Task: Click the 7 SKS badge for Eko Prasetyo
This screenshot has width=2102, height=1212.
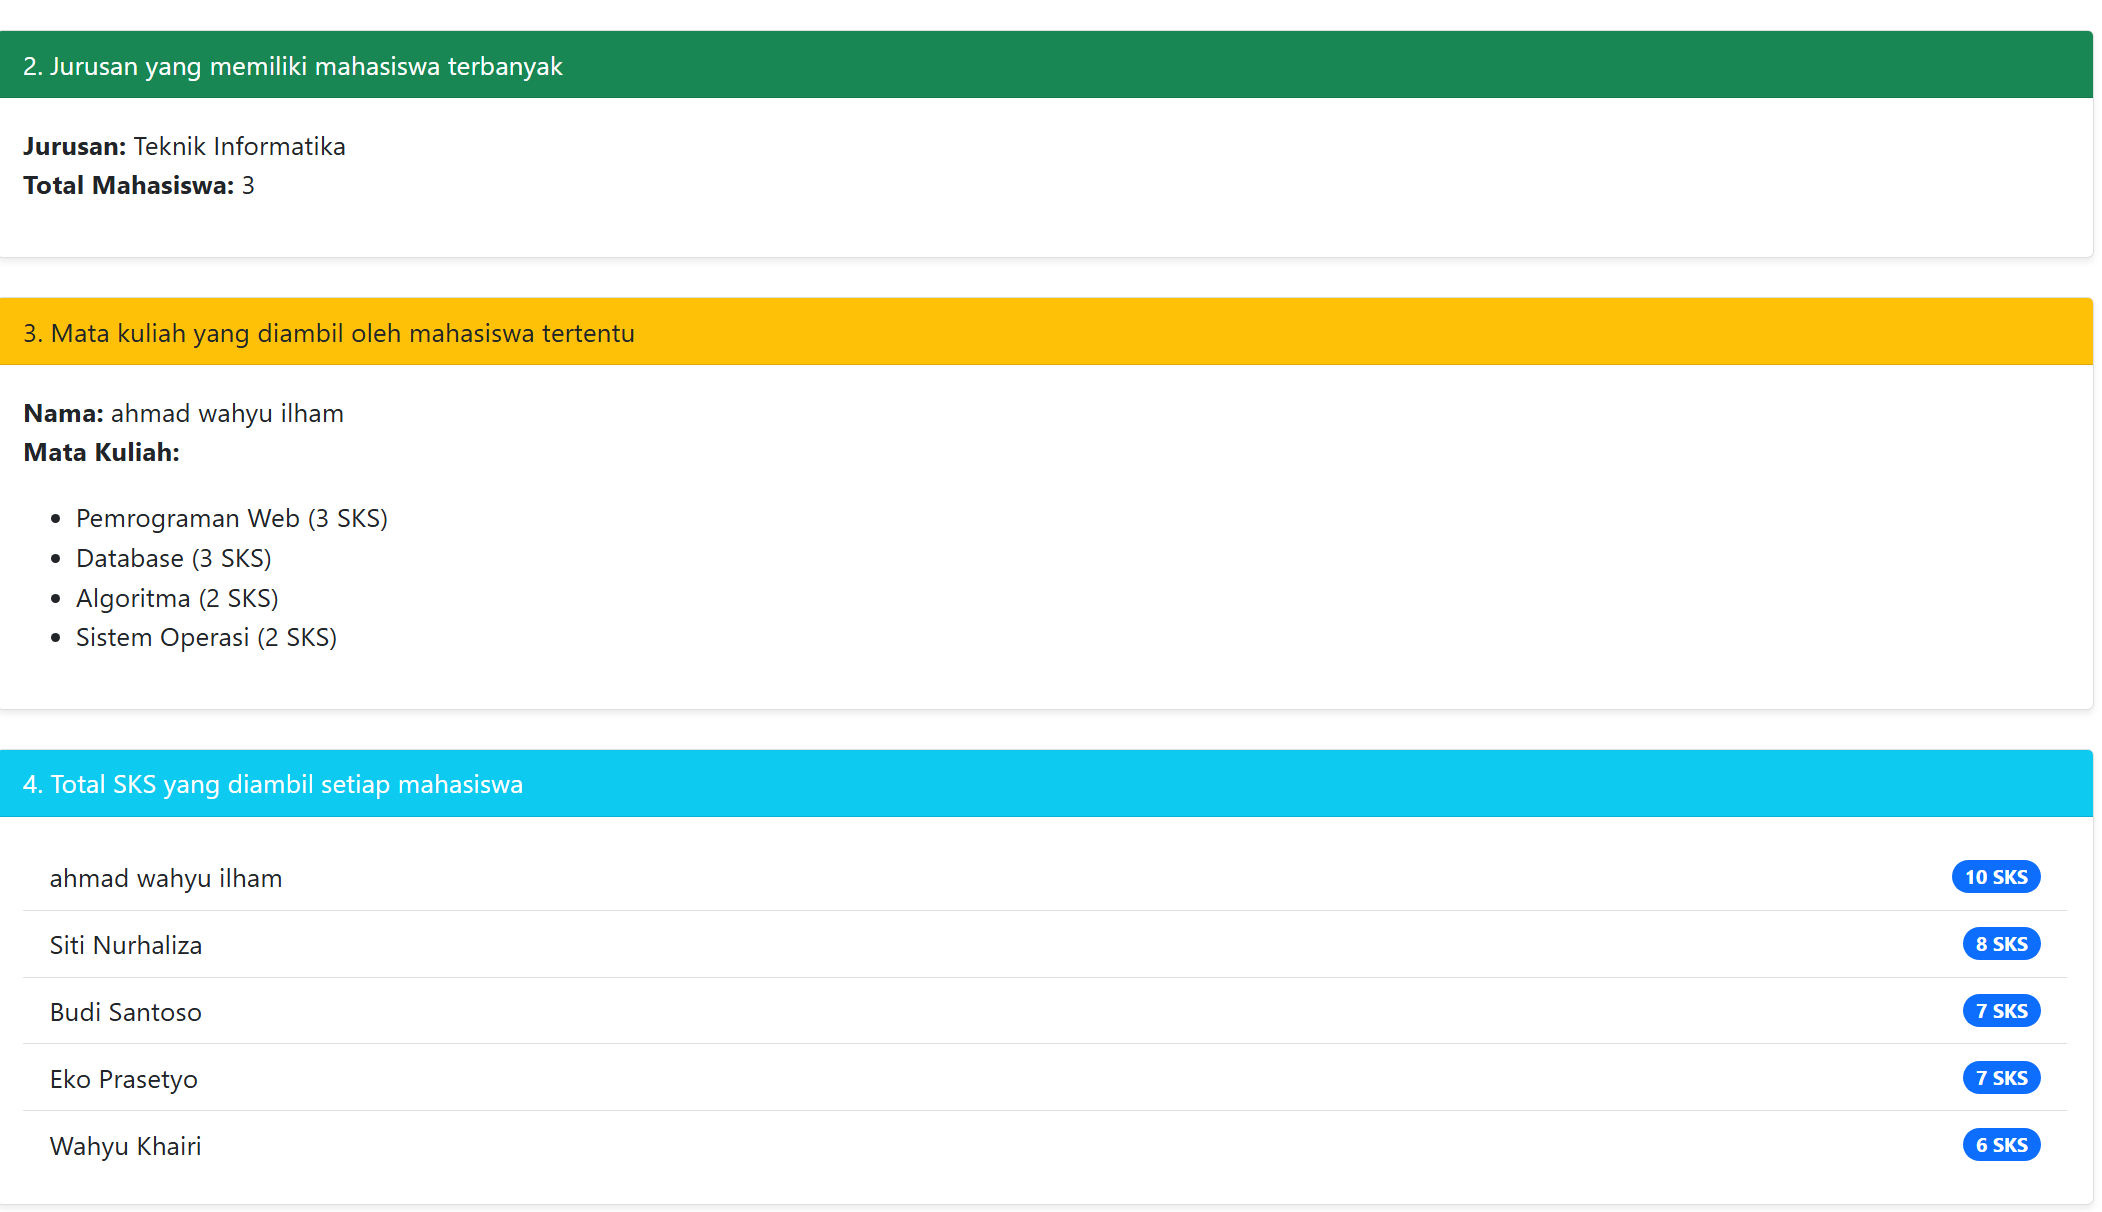Action: point(2000,1078)
